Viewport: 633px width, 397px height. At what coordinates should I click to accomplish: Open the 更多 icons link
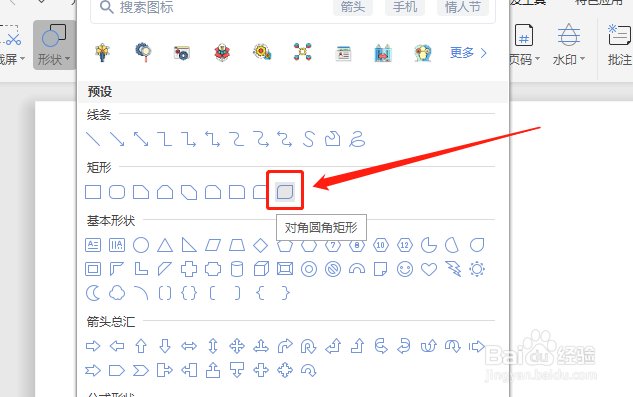(x=468, y=53)
